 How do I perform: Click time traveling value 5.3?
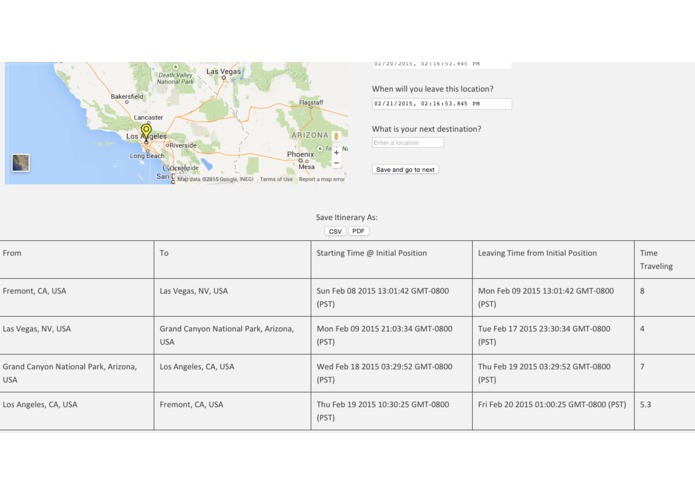pos(645,405)
